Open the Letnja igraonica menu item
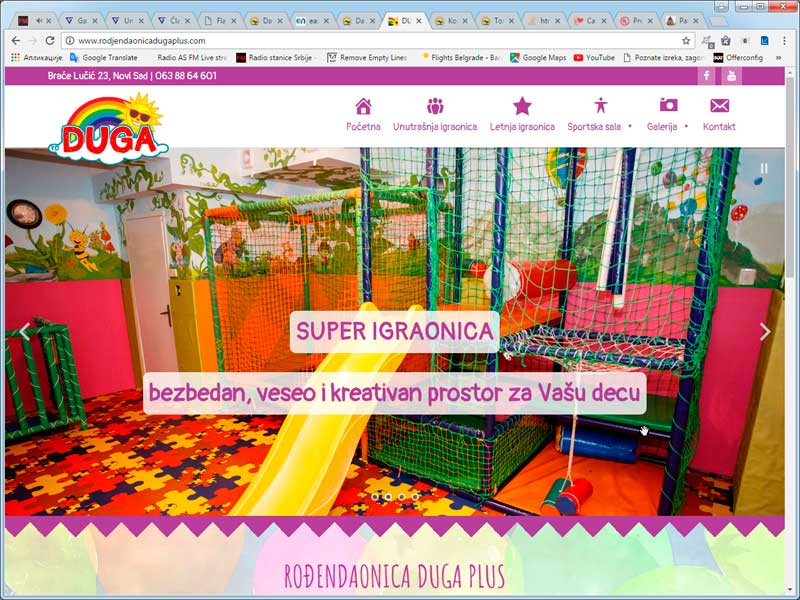The image size is (800, 600). (522, 127)
